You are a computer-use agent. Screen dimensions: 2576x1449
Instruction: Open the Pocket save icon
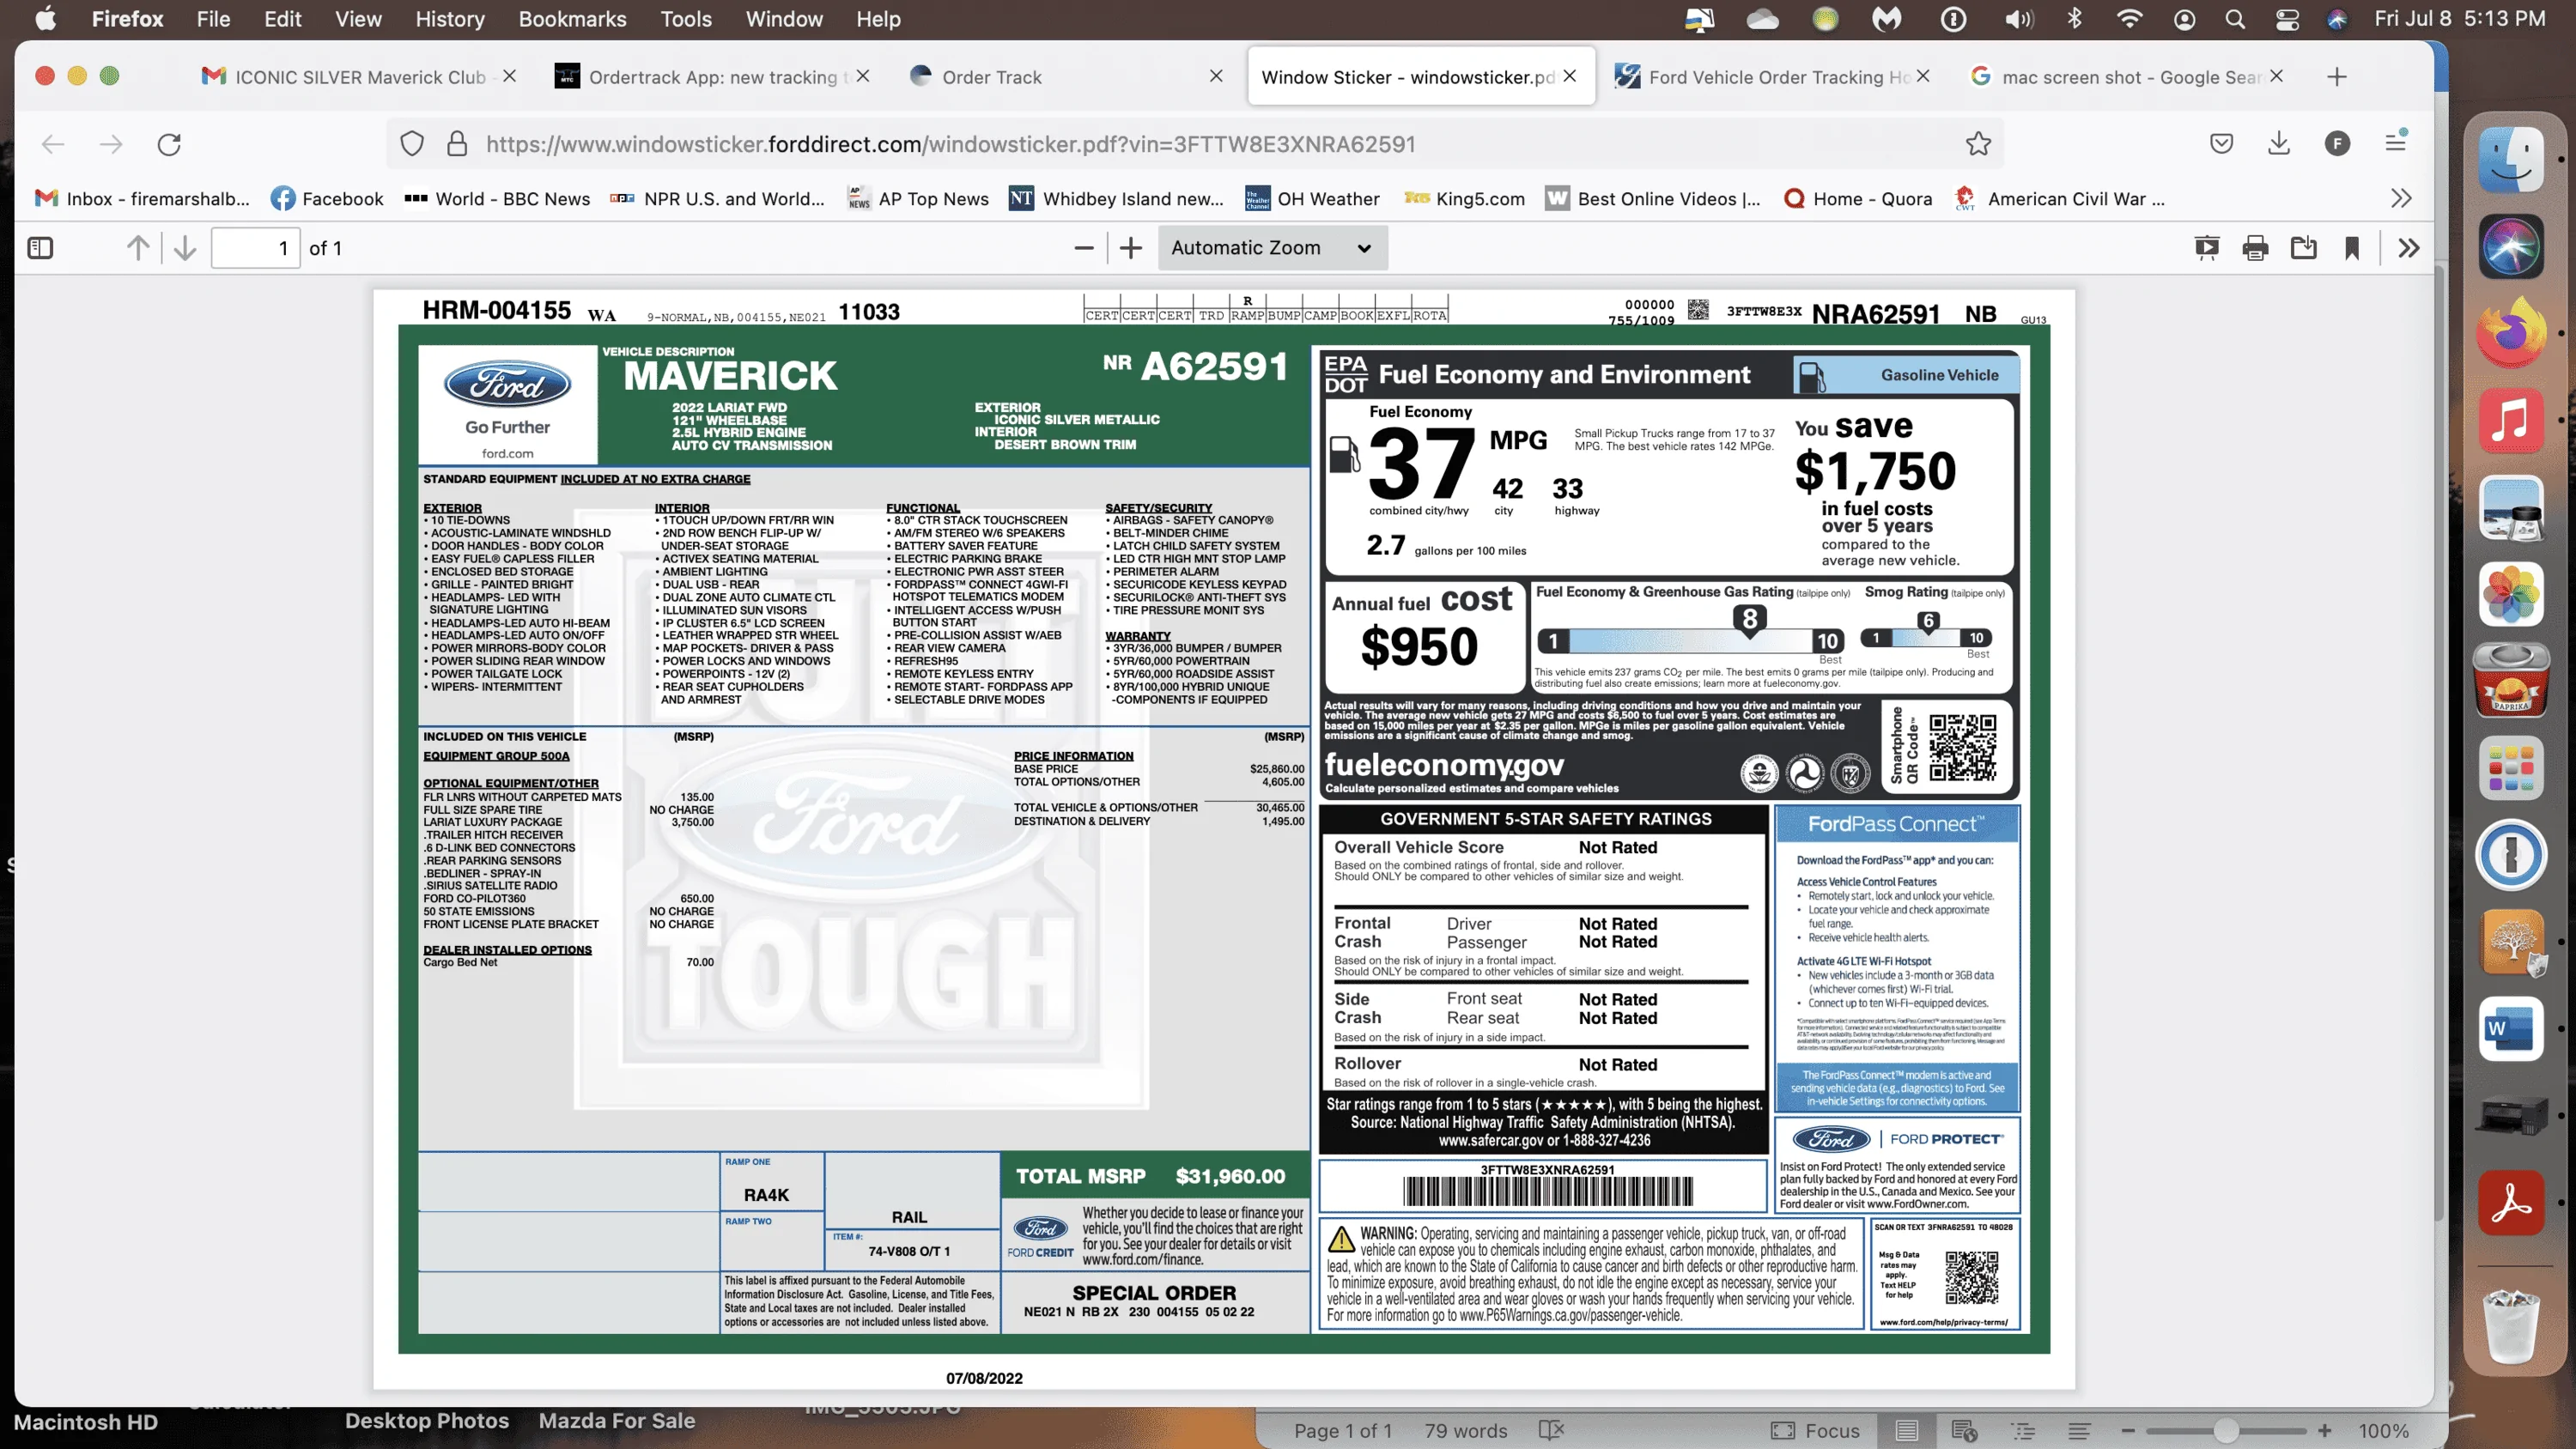click(x=2222, y=144)
